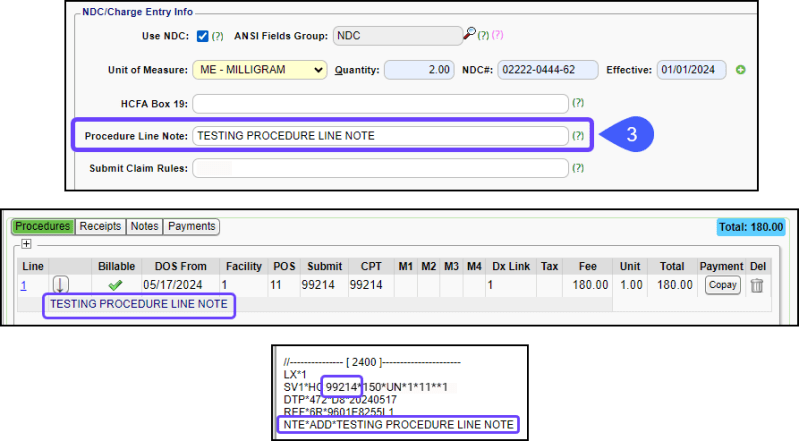Click the DOS From header
799x441 pixels.
coord(180,267)
